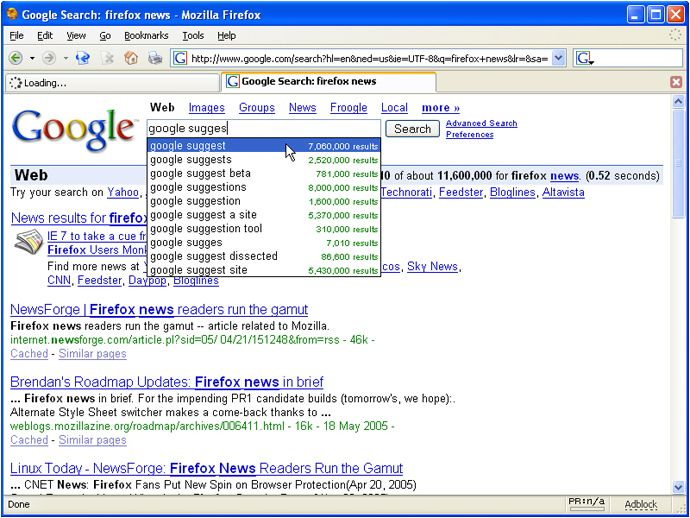Click the PR:n/a PageRank status indicator
Screen dimensions: 690x518
(x=587, y=504)
